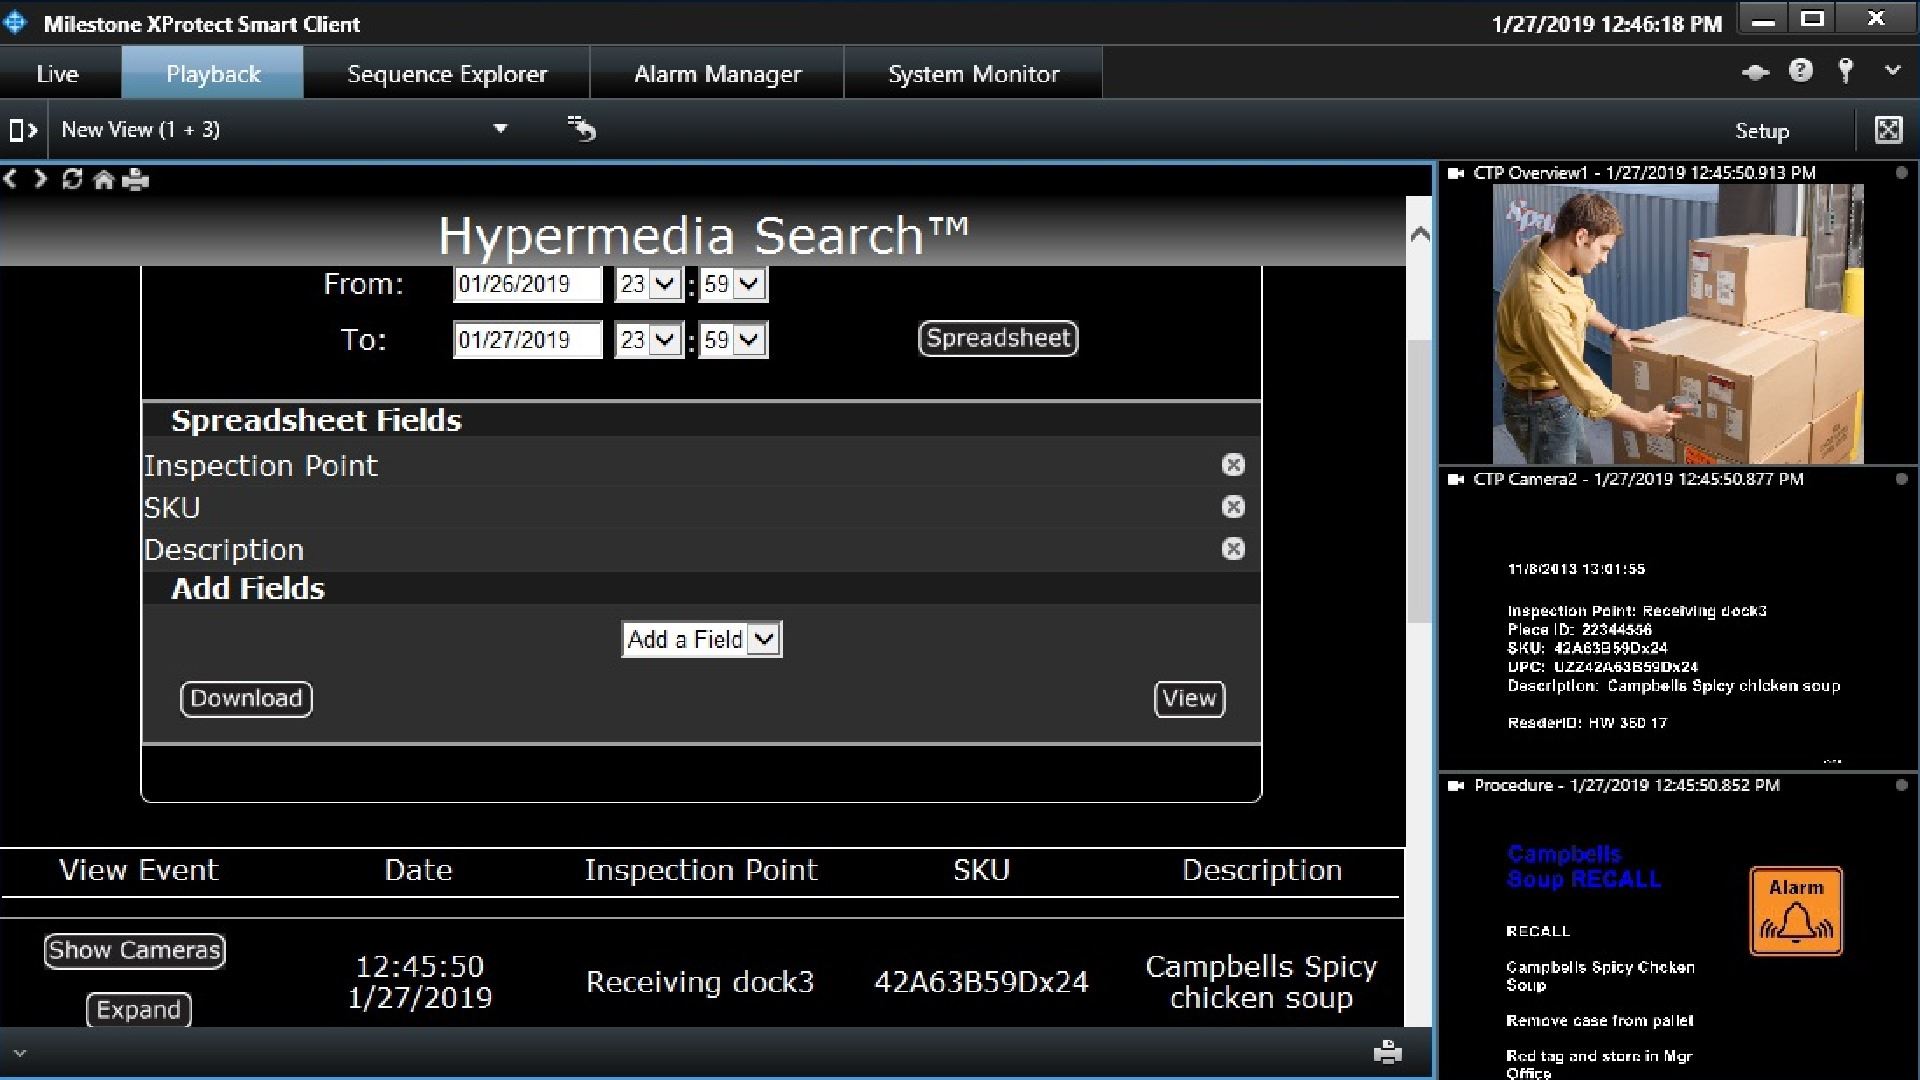Click Campbells Spicy chicken soup description cell
This screenshot has width=1920, height=1080.
click(x=1261, y=982)
